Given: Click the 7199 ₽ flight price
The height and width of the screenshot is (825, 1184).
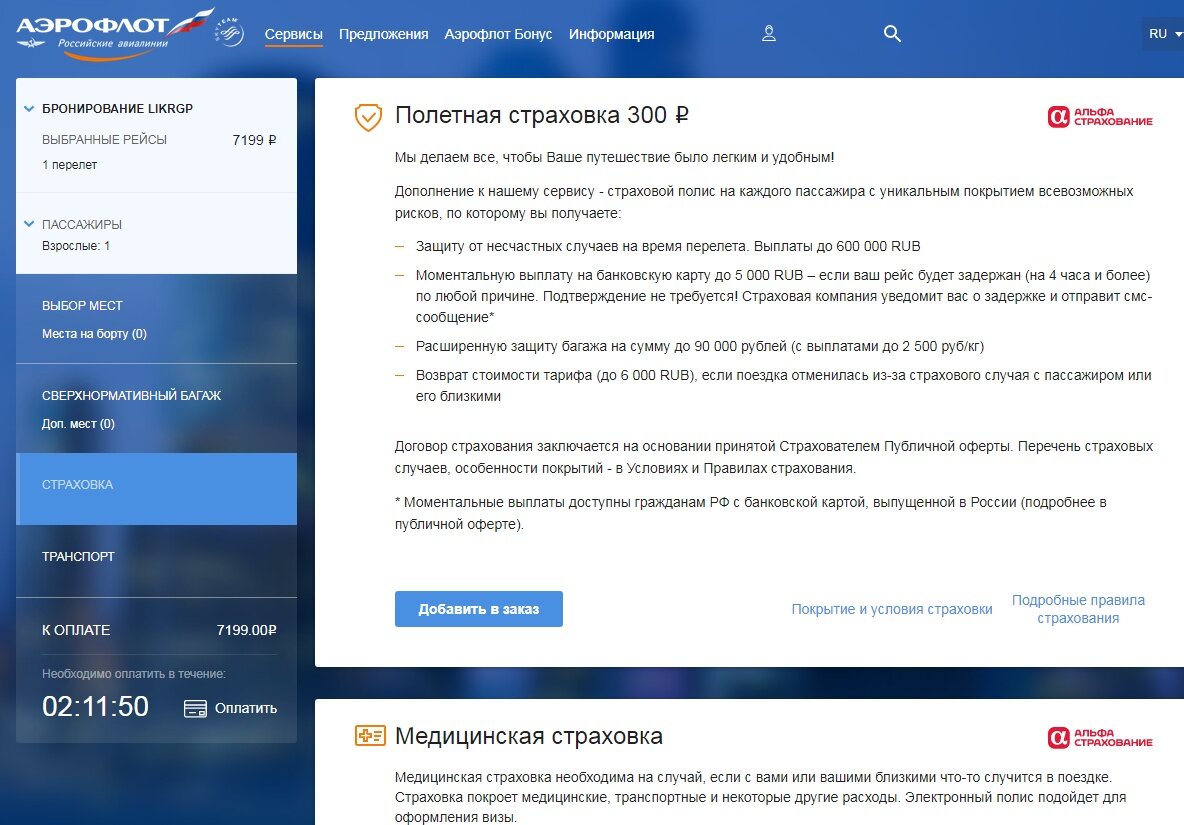Looking at the screenshot, I should tap(254, 140).
